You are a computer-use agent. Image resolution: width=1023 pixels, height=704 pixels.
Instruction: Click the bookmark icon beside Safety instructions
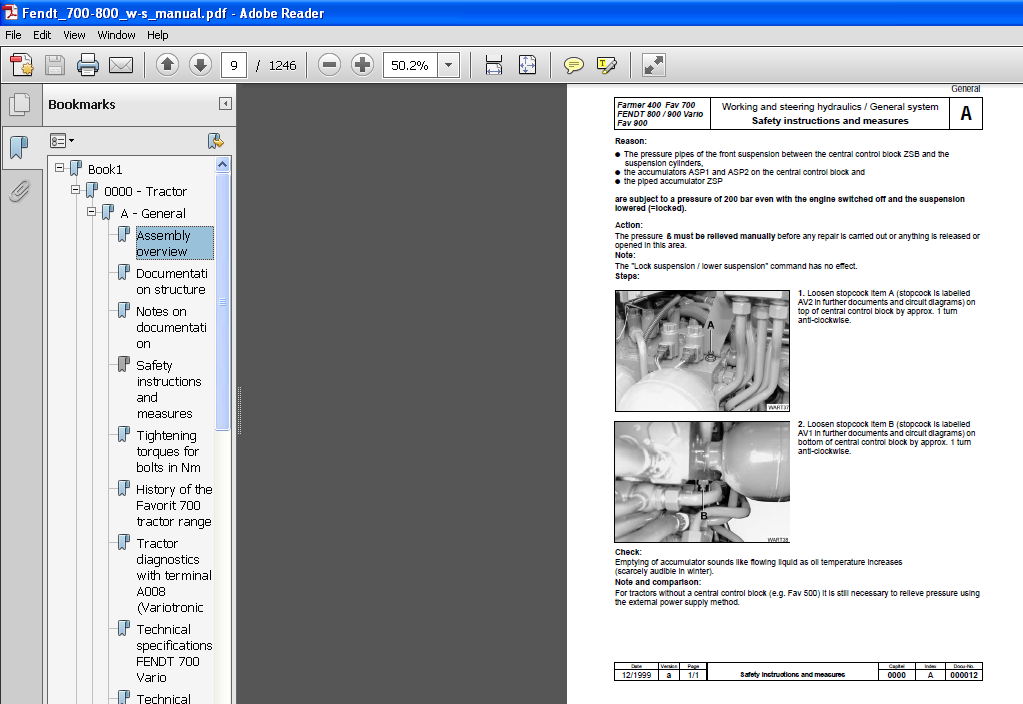click(x=123, y=364)
